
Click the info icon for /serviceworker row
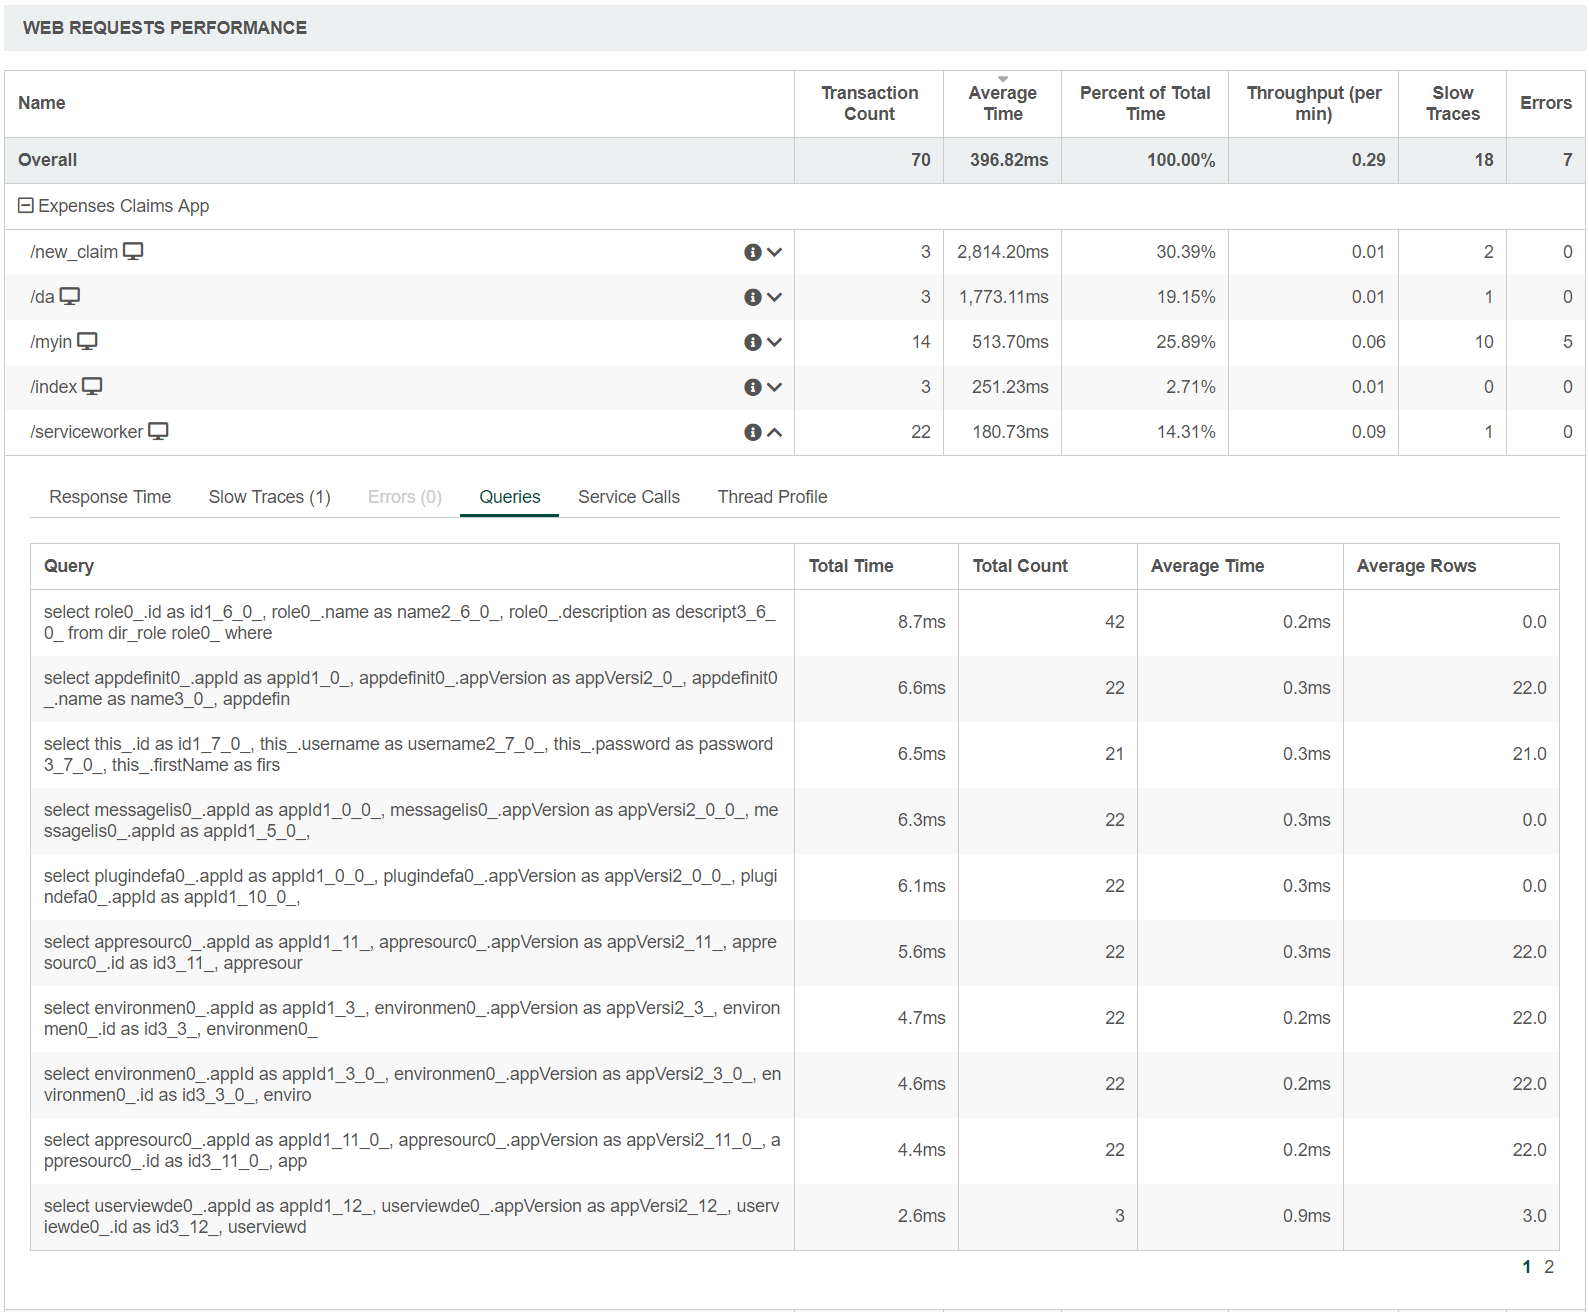point(752,432)
